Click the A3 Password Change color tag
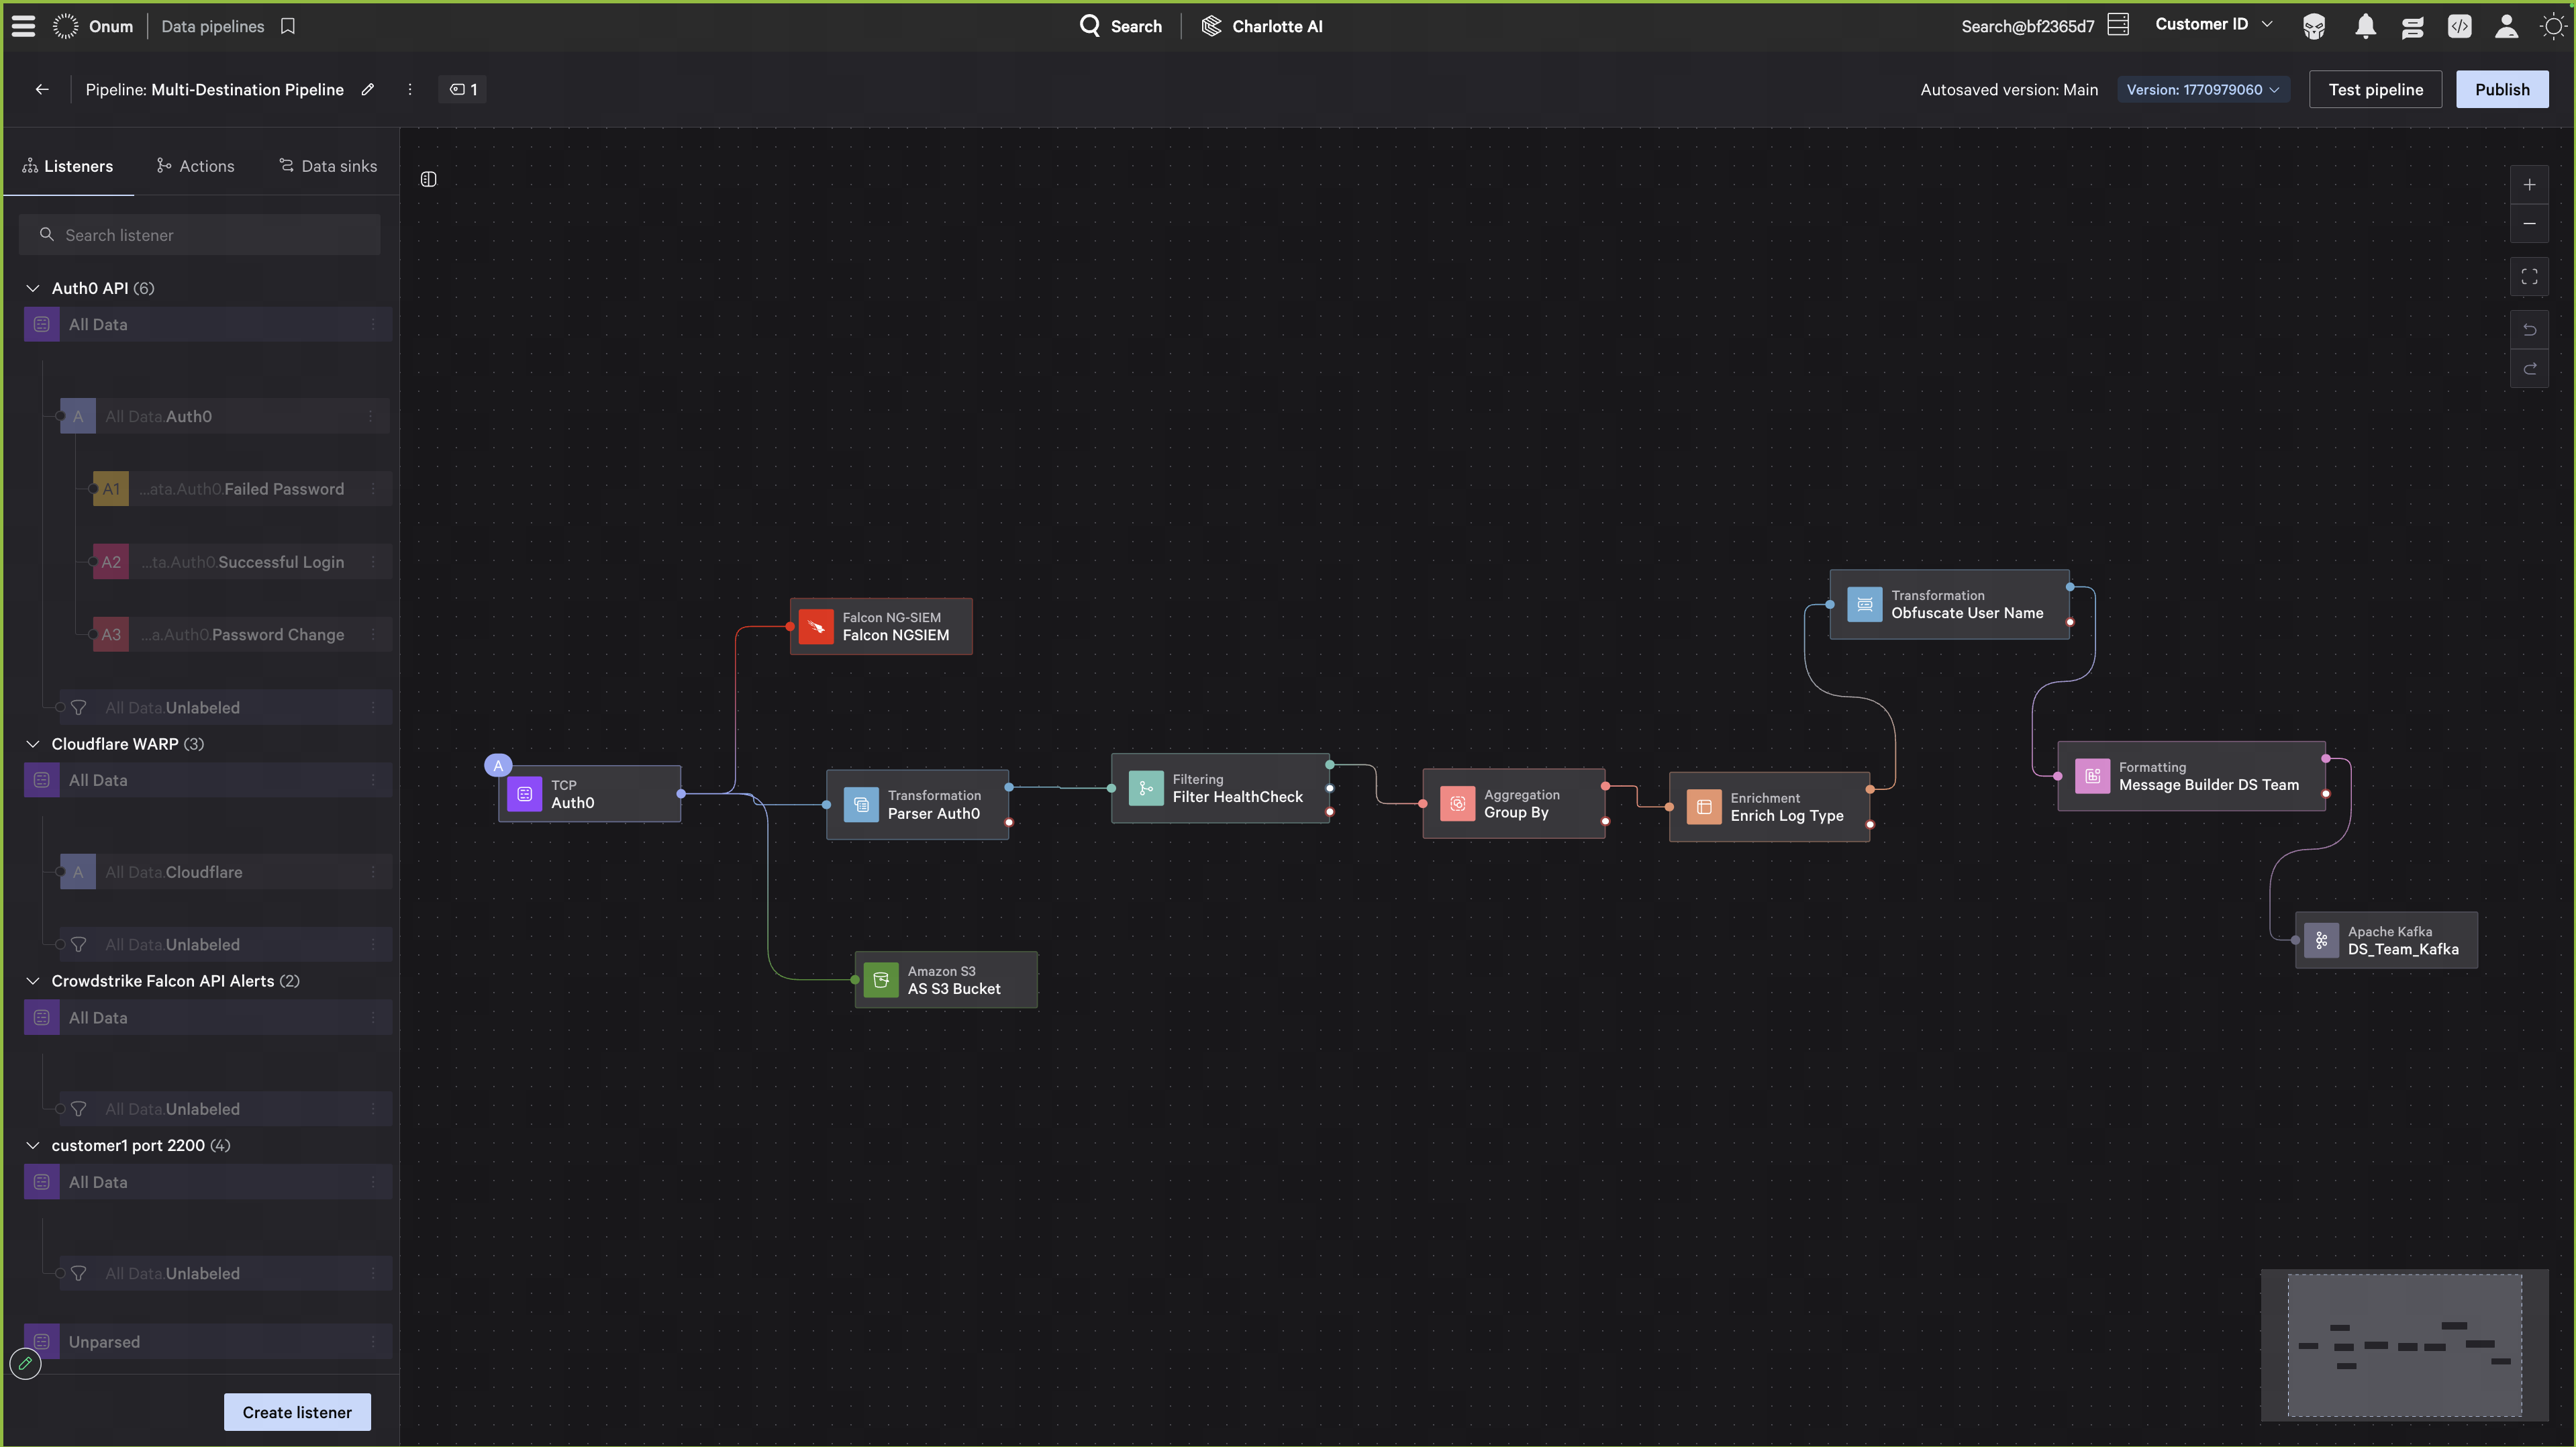Screen dimensions: 2576x1447 (x=111, y=634)
